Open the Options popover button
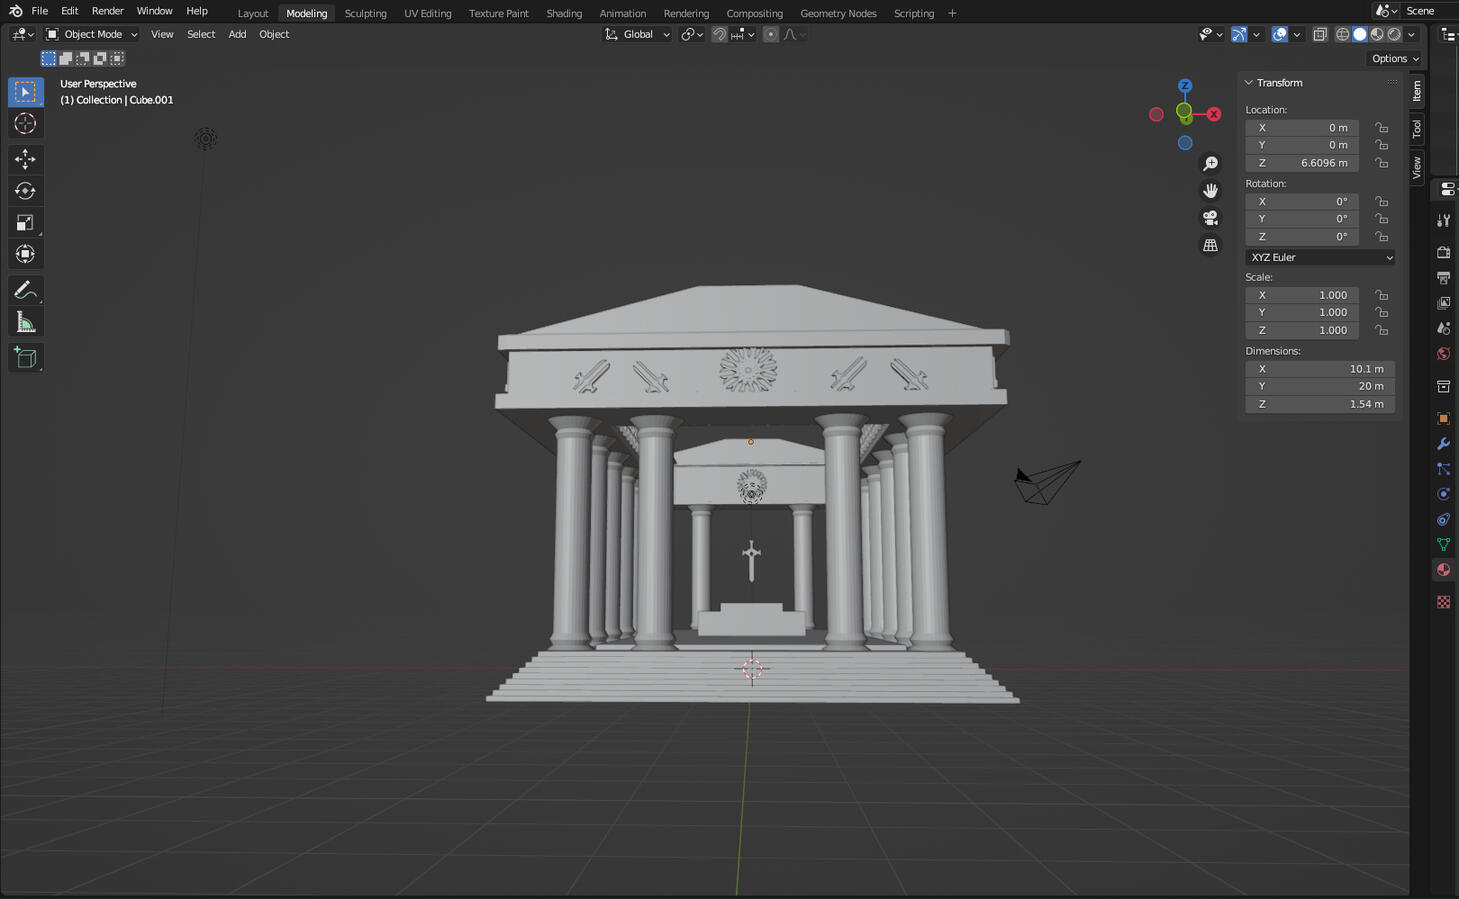 tap(1395, 58)
